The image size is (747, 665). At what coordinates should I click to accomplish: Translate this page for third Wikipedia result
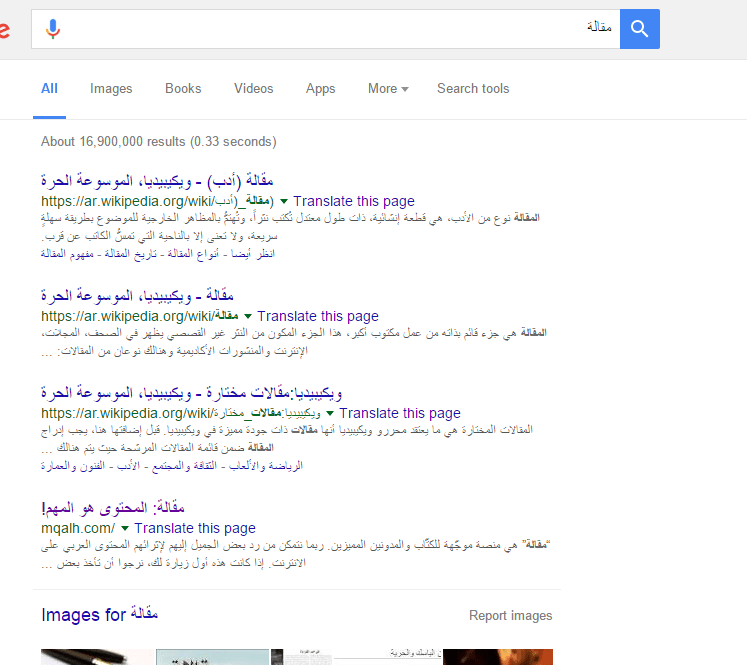(x=400, y=413)
